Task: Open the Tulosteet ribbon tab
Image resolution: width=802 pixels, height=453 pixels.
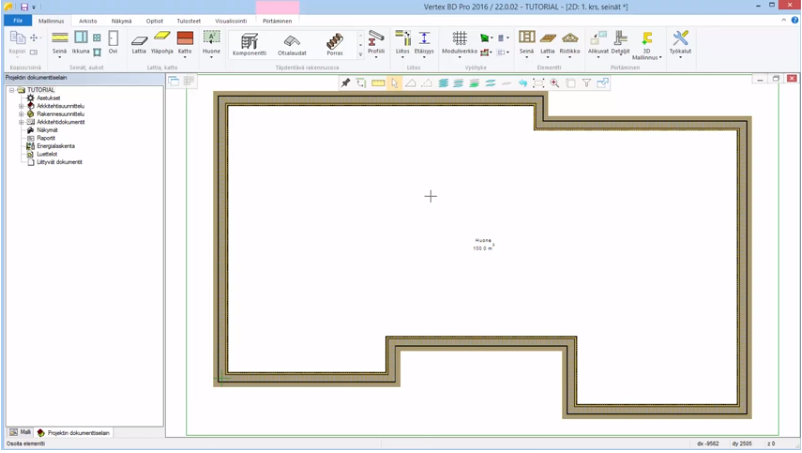Action: 188,20
